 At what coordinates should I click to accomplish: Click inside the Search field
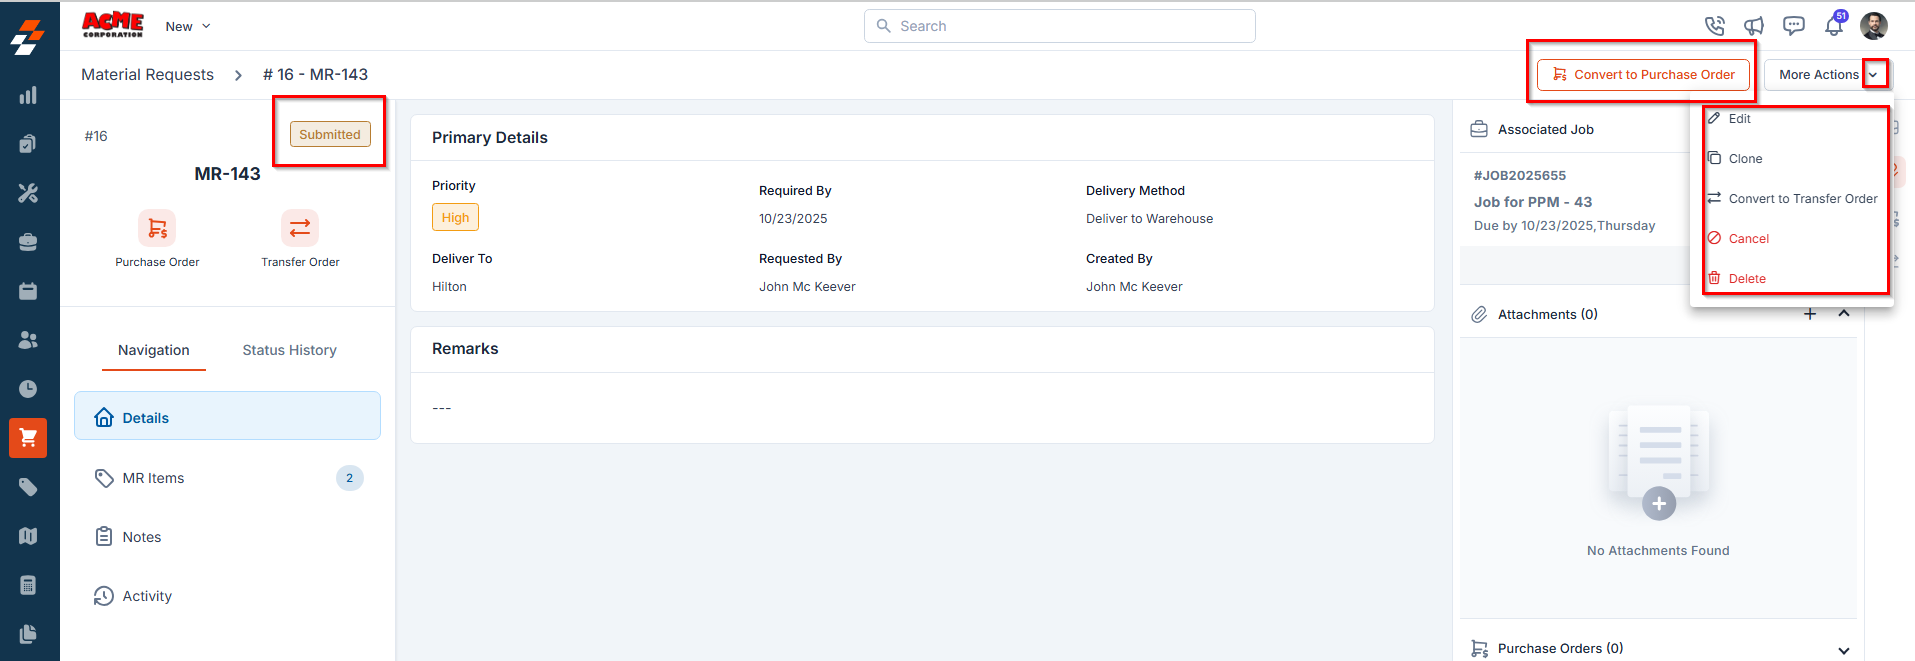point(1059,26)
